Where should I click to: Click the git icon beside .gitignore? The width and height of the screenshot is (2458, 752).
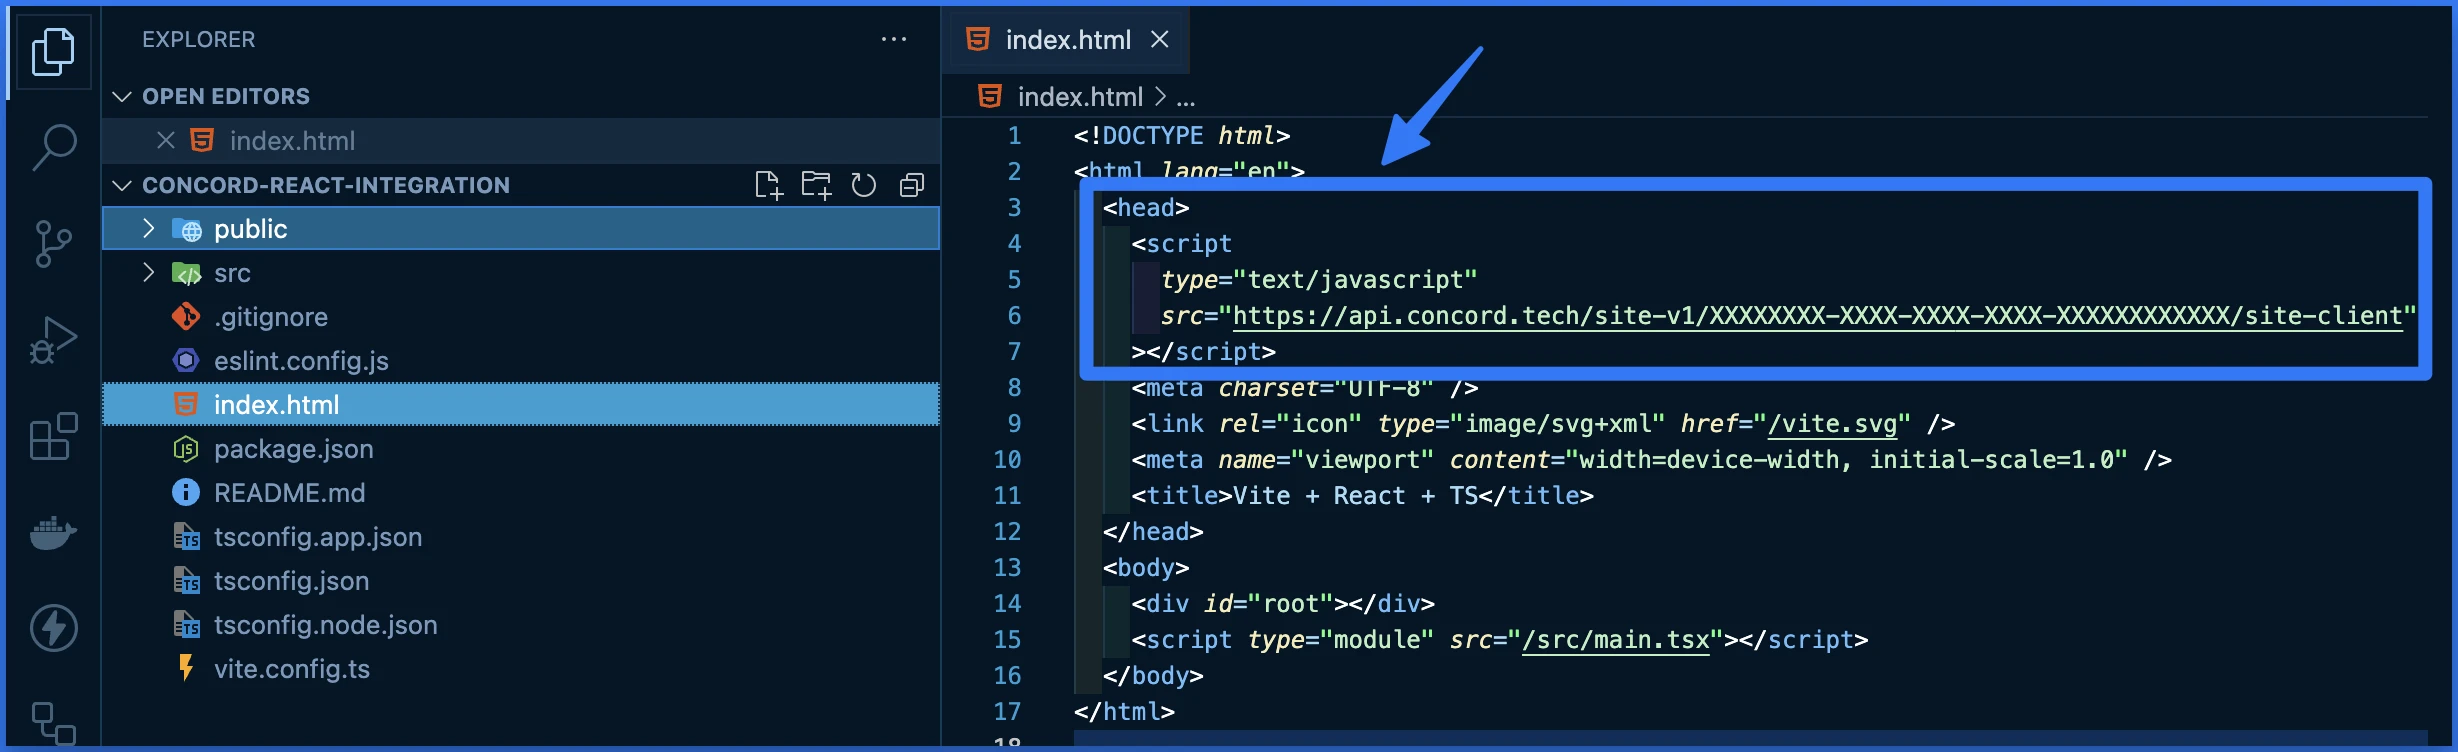[186, 317]
